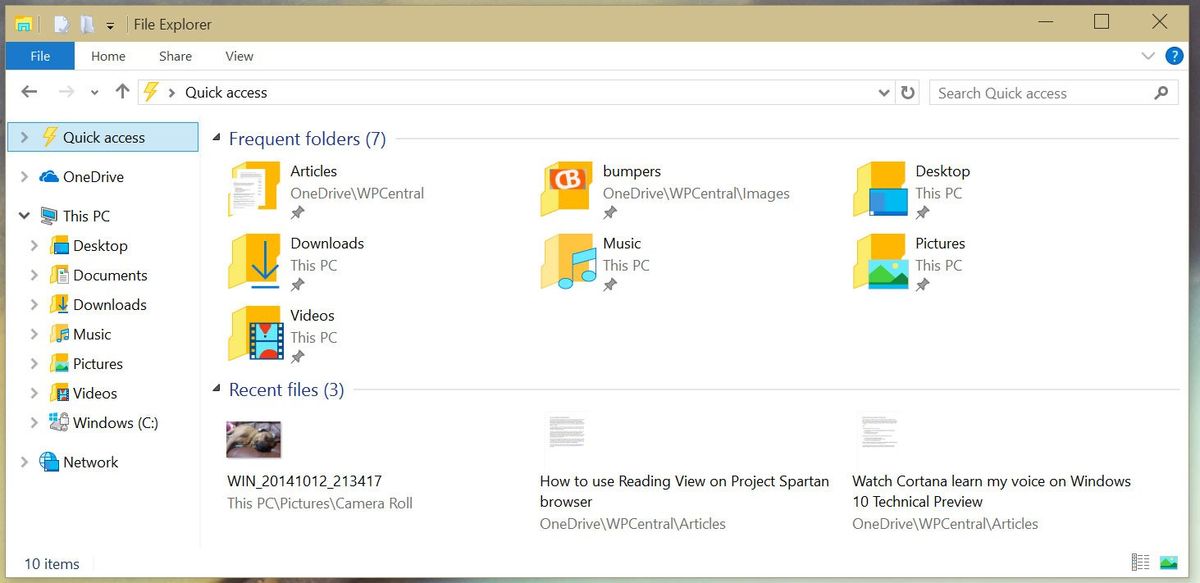Open the WIN_20141012_213417 photo thumbnail

[x=253, y=439]
